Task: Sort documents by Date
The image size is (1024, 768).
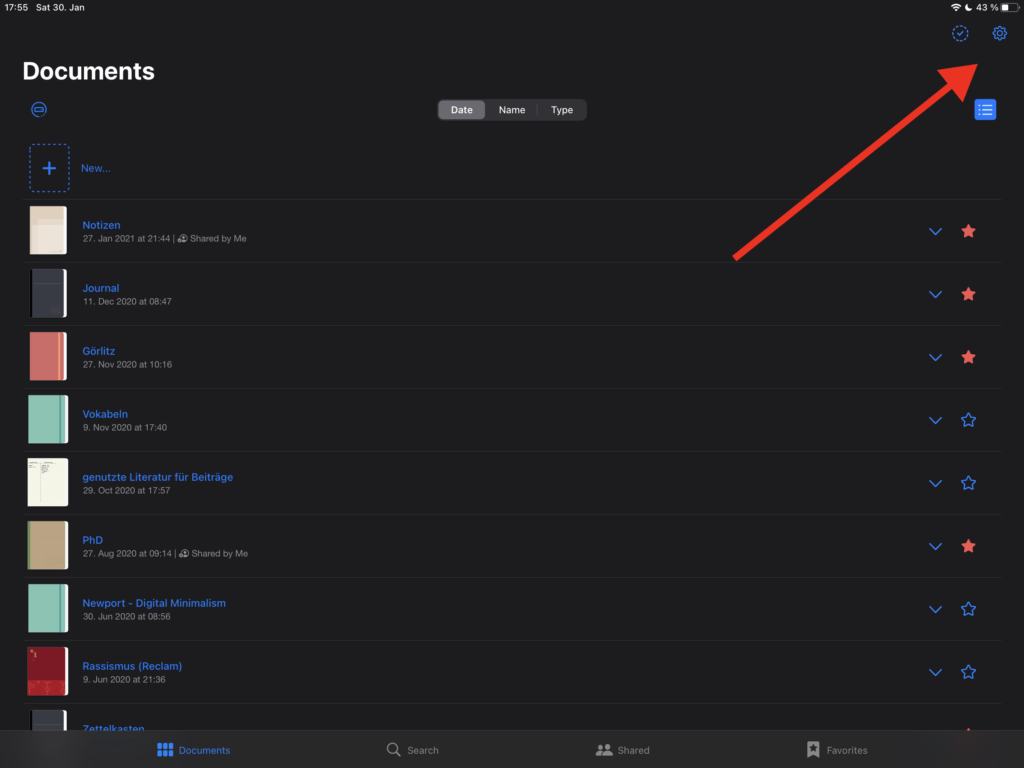Action: tap(461, 110)
